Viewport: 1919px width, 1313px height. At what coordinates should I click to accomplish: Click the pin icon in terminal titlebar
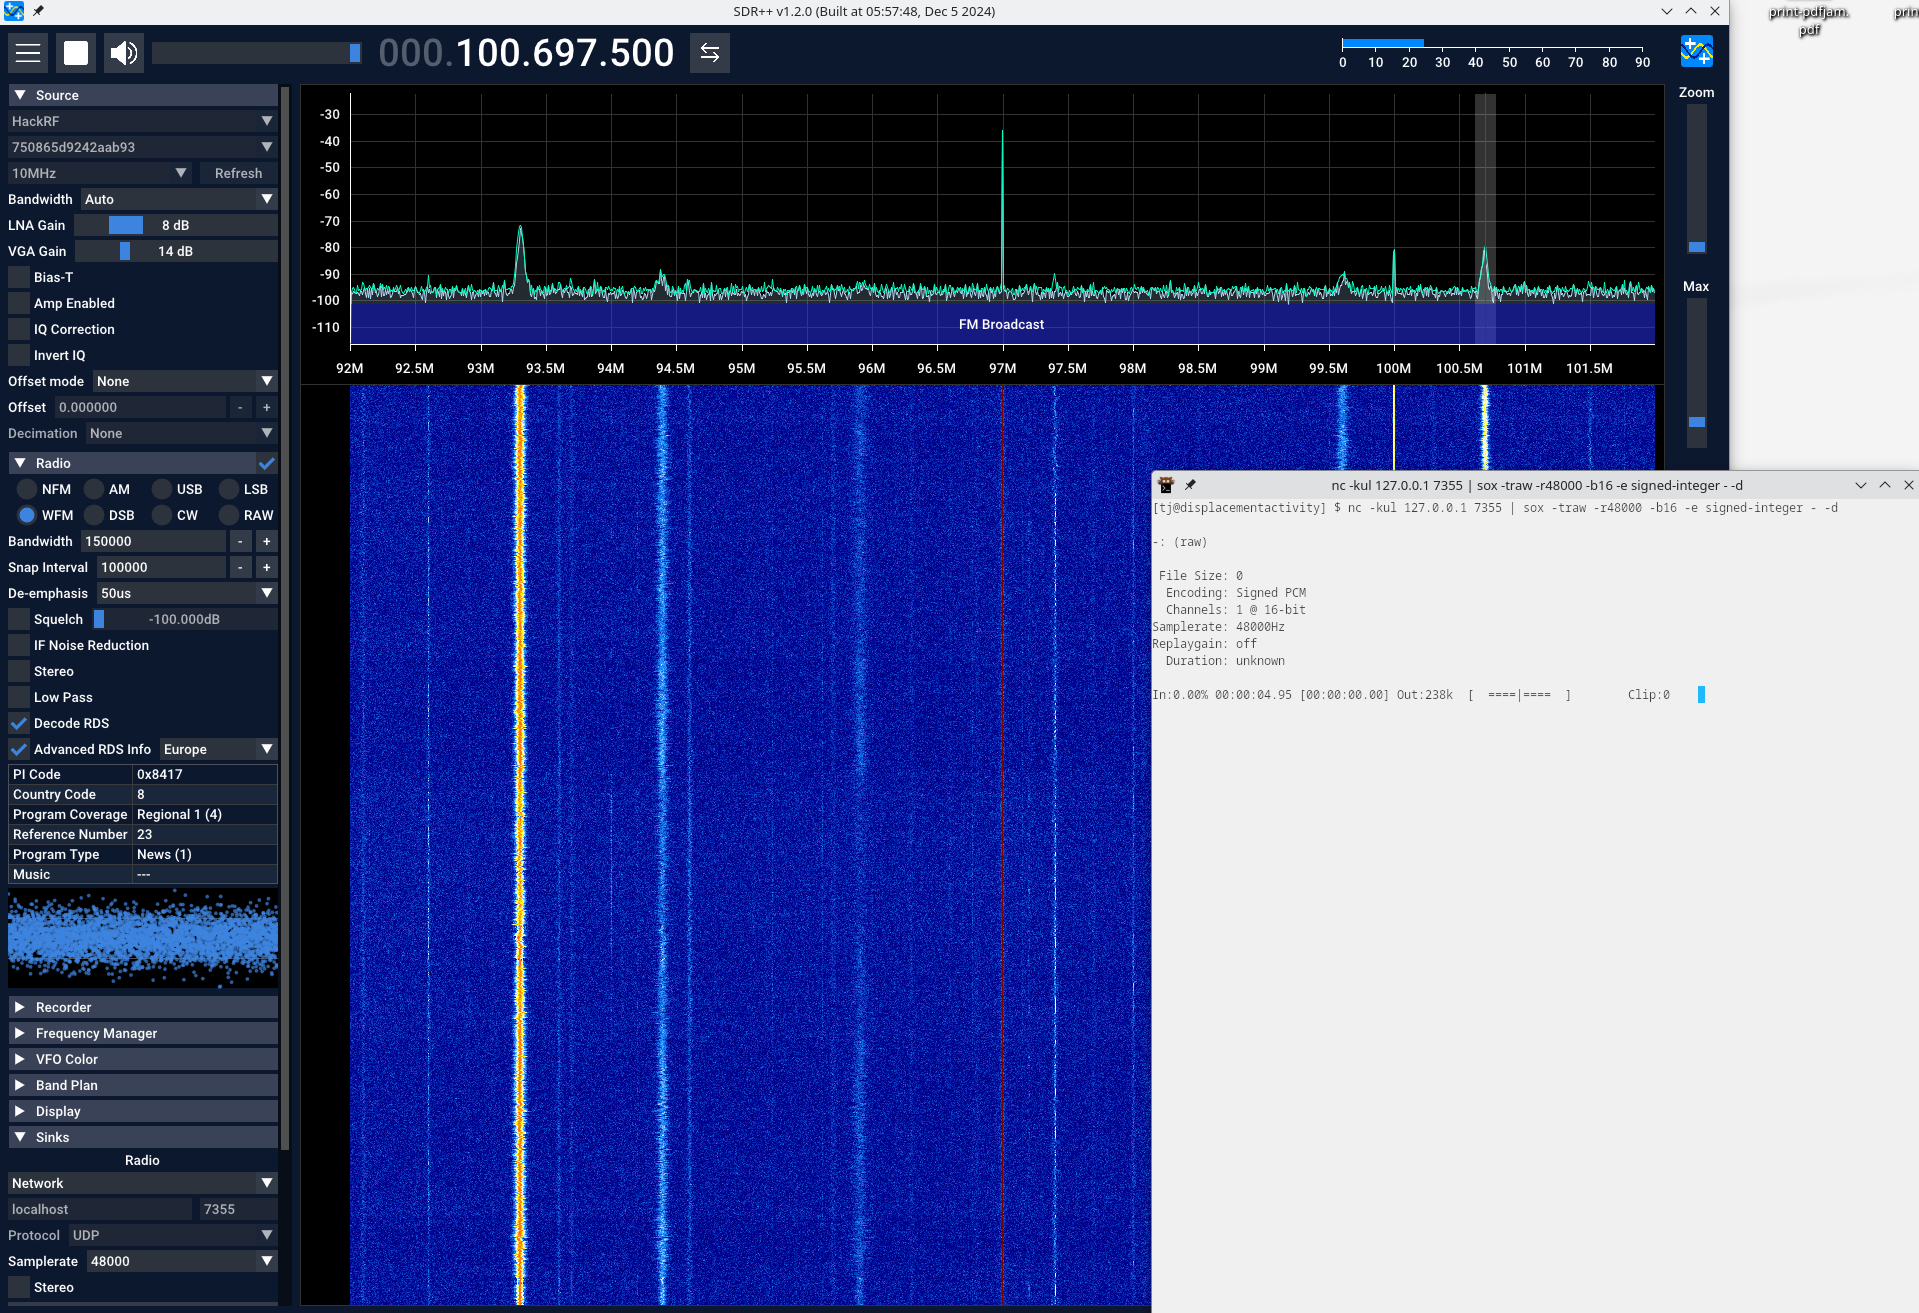(1190, 485)
